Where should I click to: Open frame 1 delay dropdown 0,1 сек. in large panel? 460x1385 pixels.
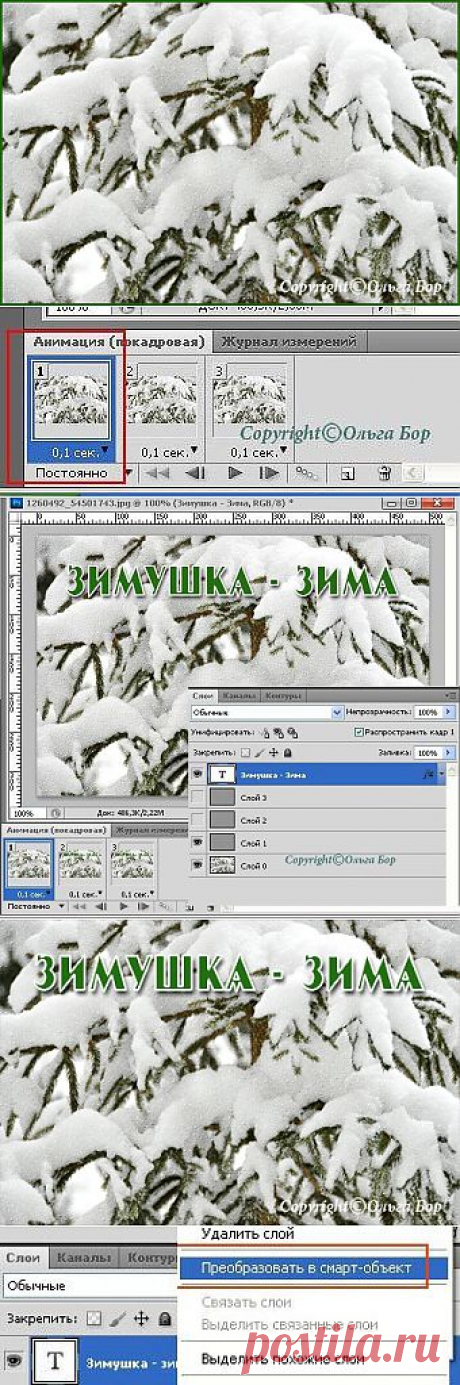click(x=78, y=452)
